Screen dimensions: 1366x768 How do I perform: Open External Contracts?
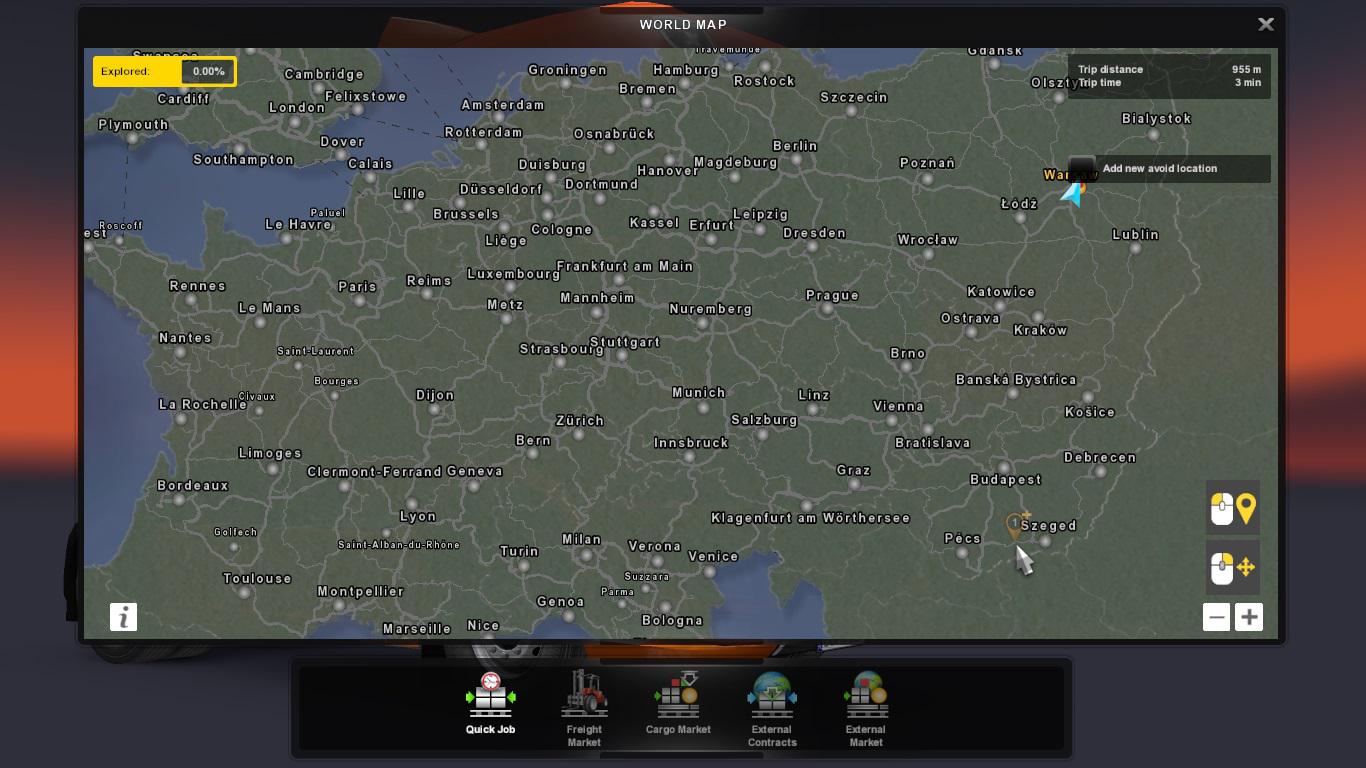point(772,708)
